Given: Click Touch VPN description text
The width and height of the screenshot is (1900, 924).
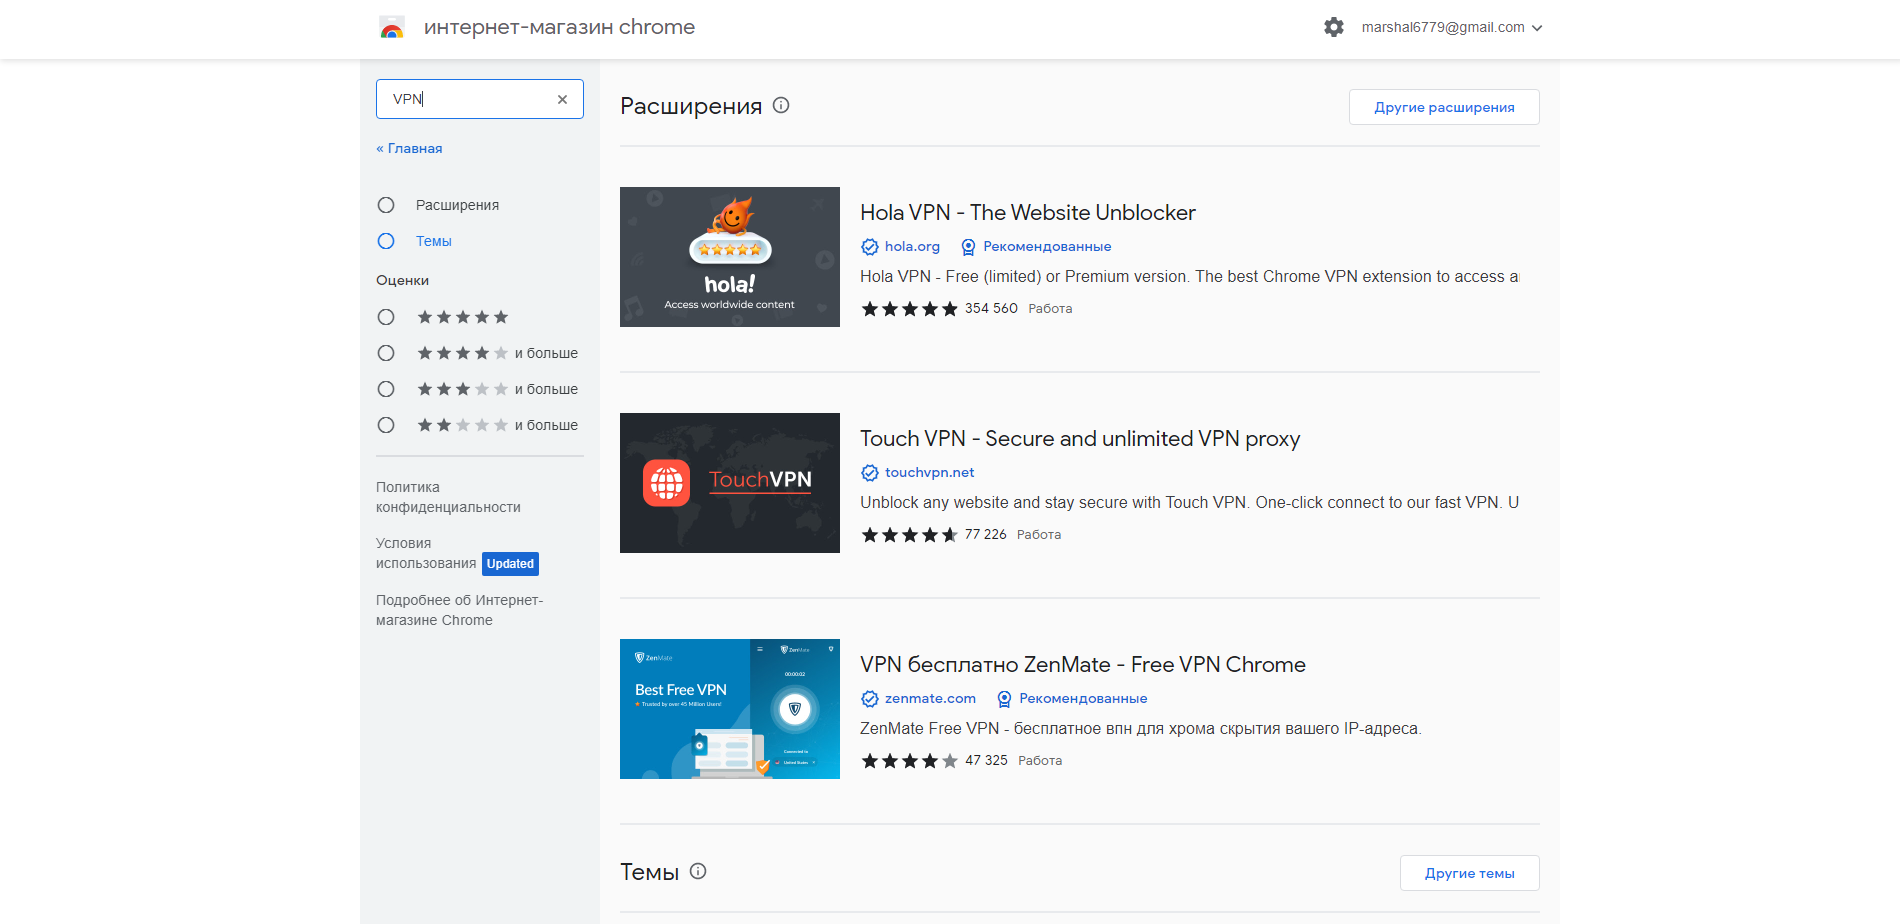Looking at the screenshot, I should point(1189,502).
